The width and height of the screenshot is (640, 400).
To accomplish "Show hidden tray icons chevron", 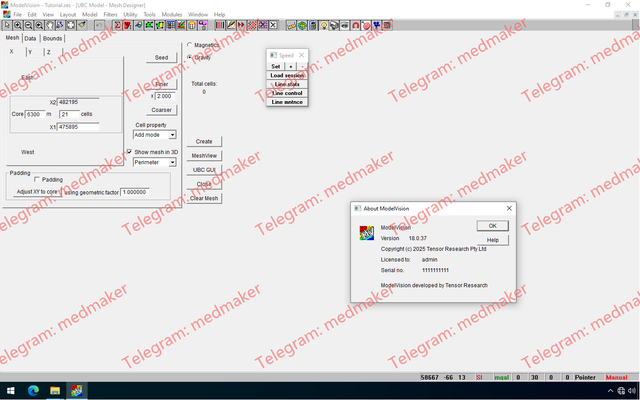I will [x=610, y=391].
